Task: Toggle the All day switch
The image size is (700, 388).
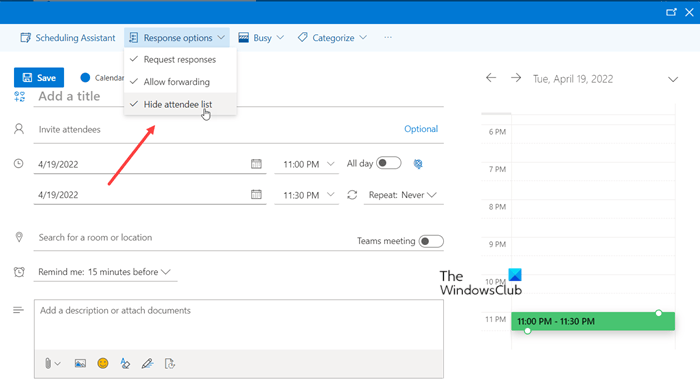Action: [388, 163]
